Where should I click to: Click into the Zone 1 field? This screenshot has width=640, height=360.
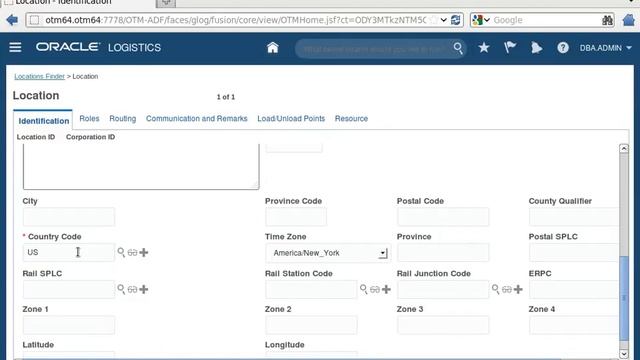pos(69,325)
